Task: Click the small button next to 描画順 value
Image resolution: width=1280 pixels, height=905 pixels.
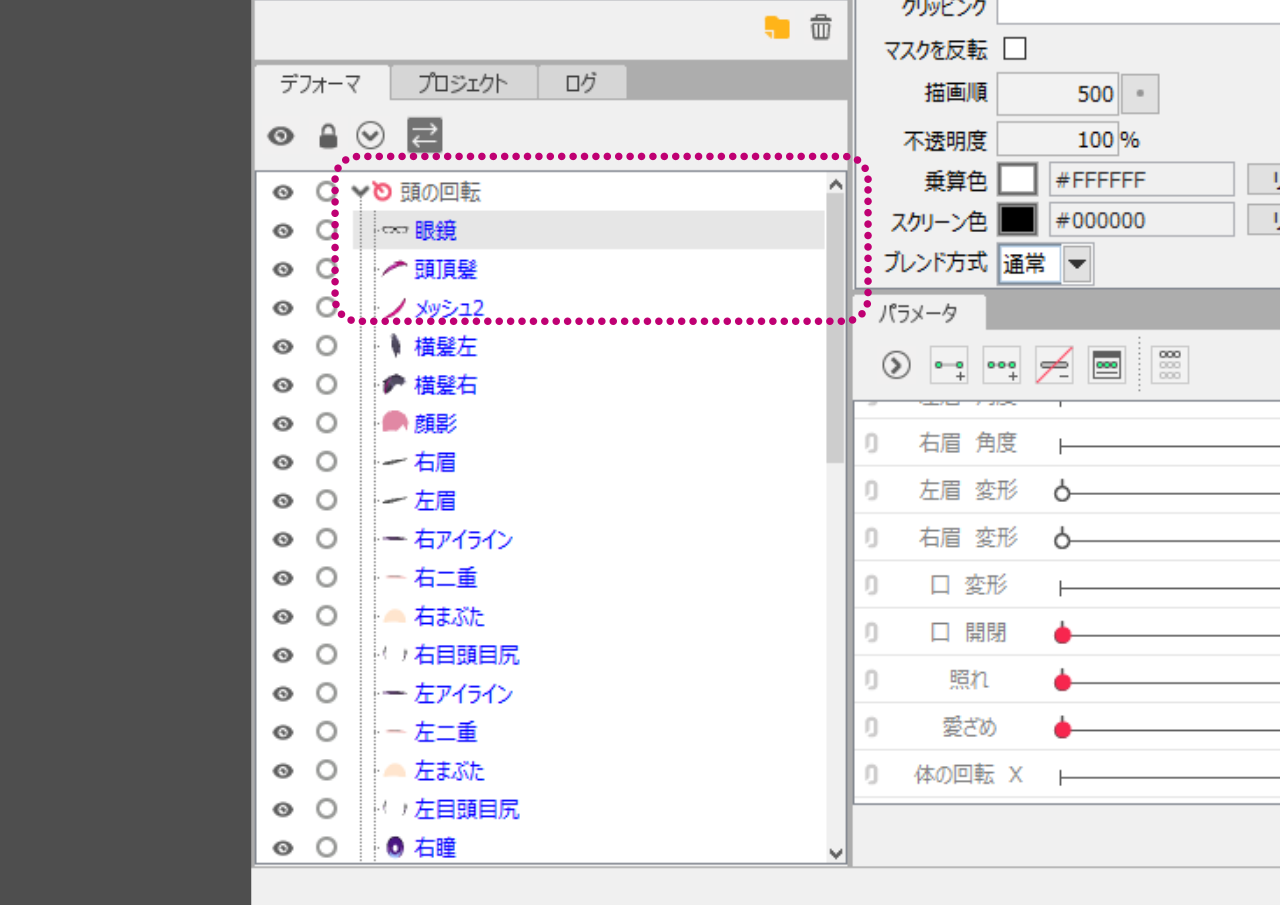Action: point(1140,94)
